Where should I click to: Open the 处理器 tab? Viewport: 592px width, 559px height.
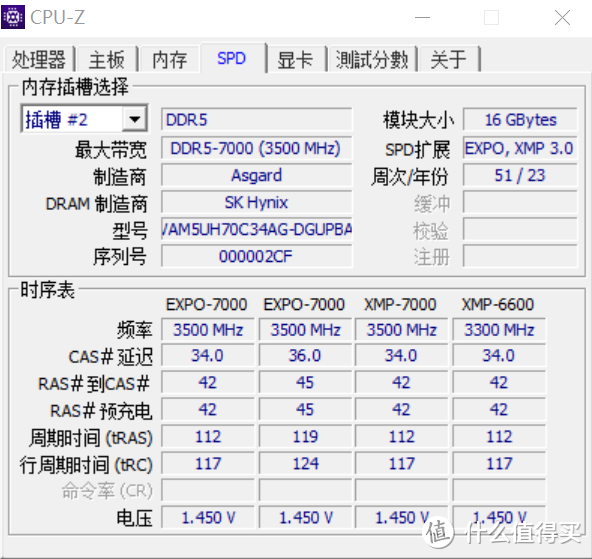pyautogui.click(x=39, y=59)
